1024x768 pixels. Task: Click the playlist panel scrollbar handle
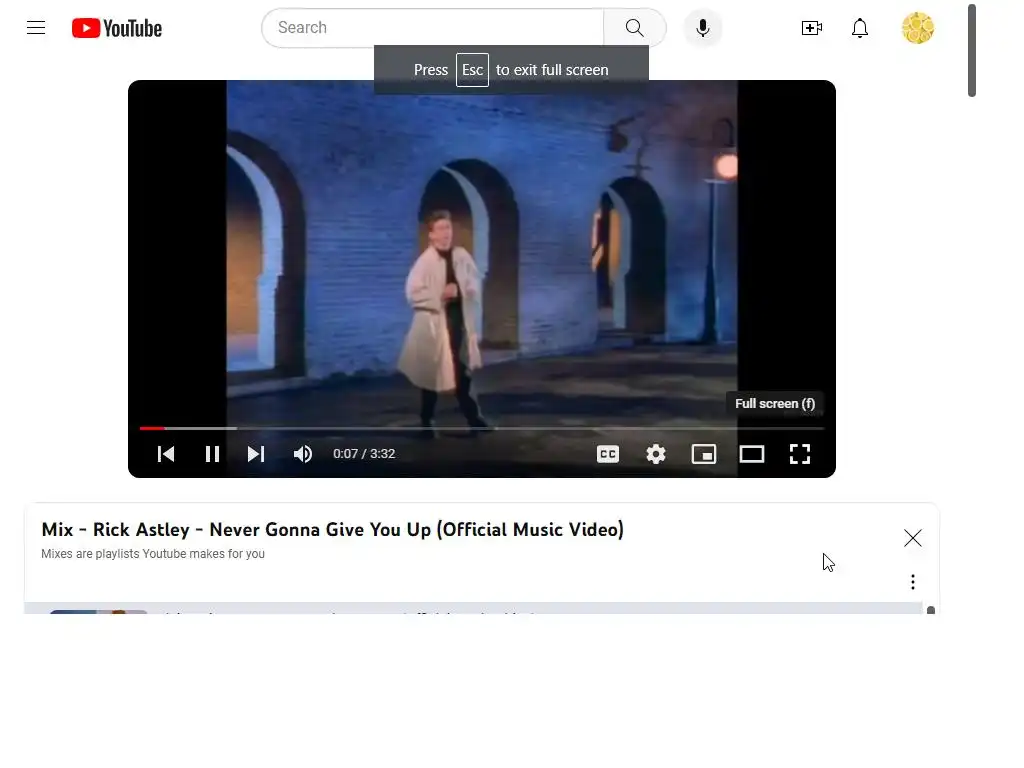point(931,610)
